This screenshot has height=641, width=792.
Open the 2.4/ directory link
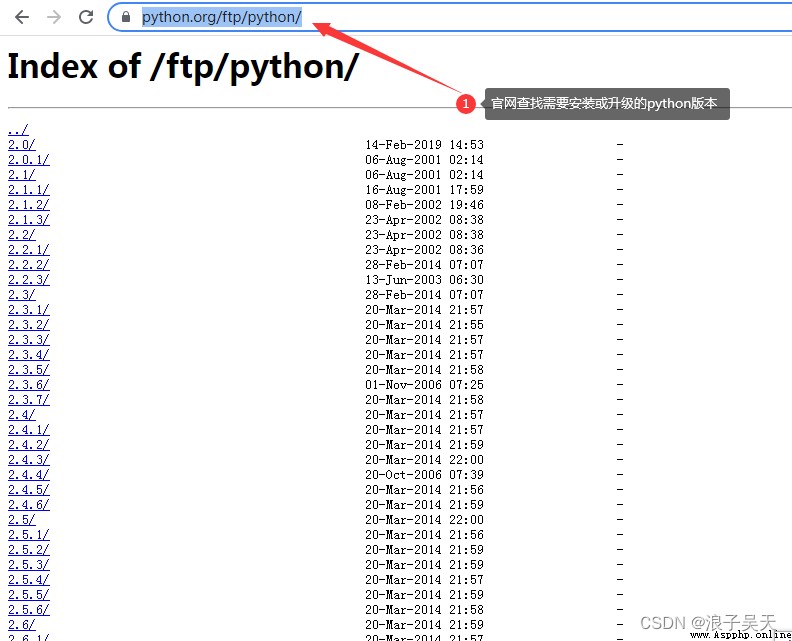pyautogui.click(x=22, y=415)
